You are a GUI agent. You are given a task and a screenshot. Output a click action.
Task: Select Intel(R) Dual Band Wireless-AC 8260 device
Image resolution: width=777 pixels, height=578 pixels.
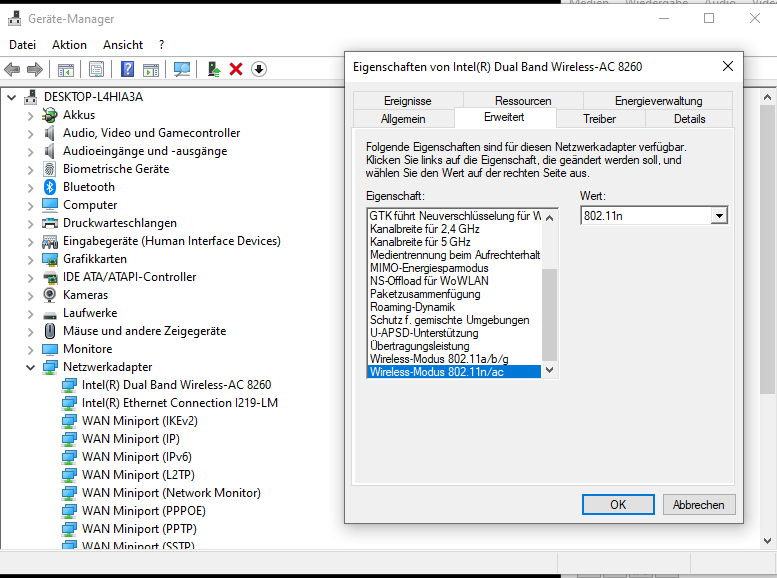176,385
